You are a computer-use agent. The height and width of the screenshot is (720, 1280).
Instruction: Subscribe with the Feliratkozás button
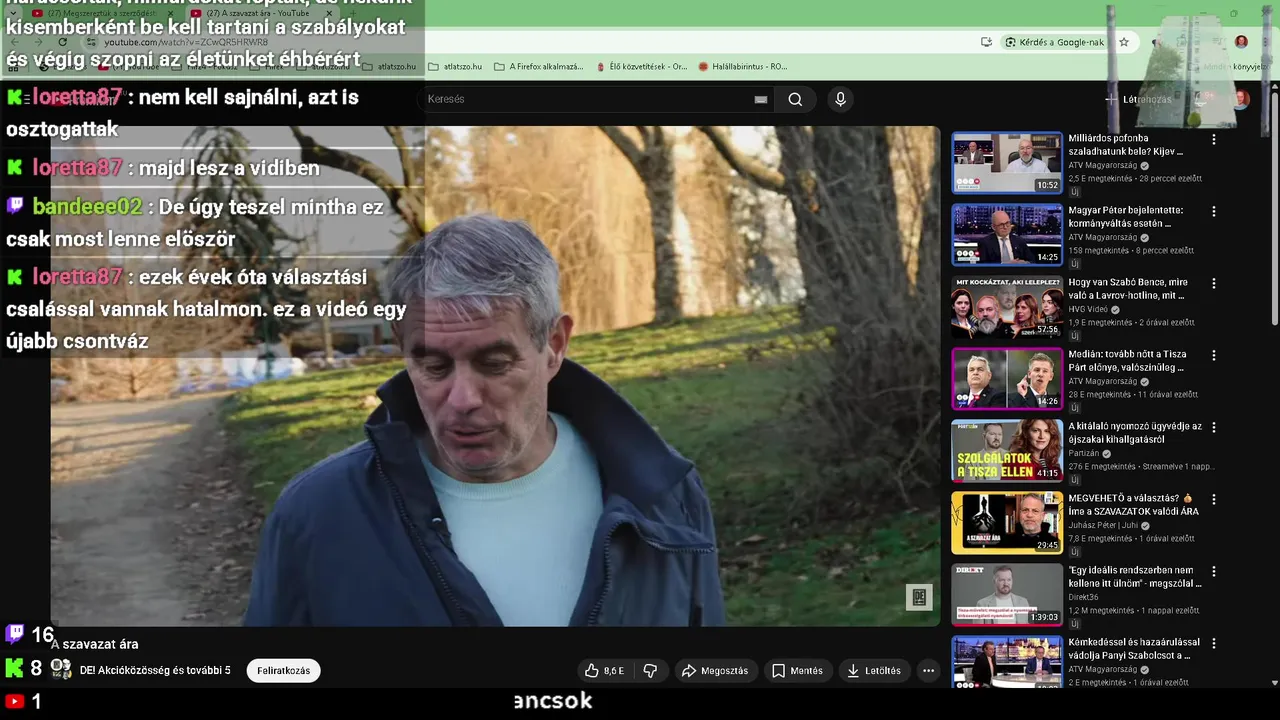283,671
